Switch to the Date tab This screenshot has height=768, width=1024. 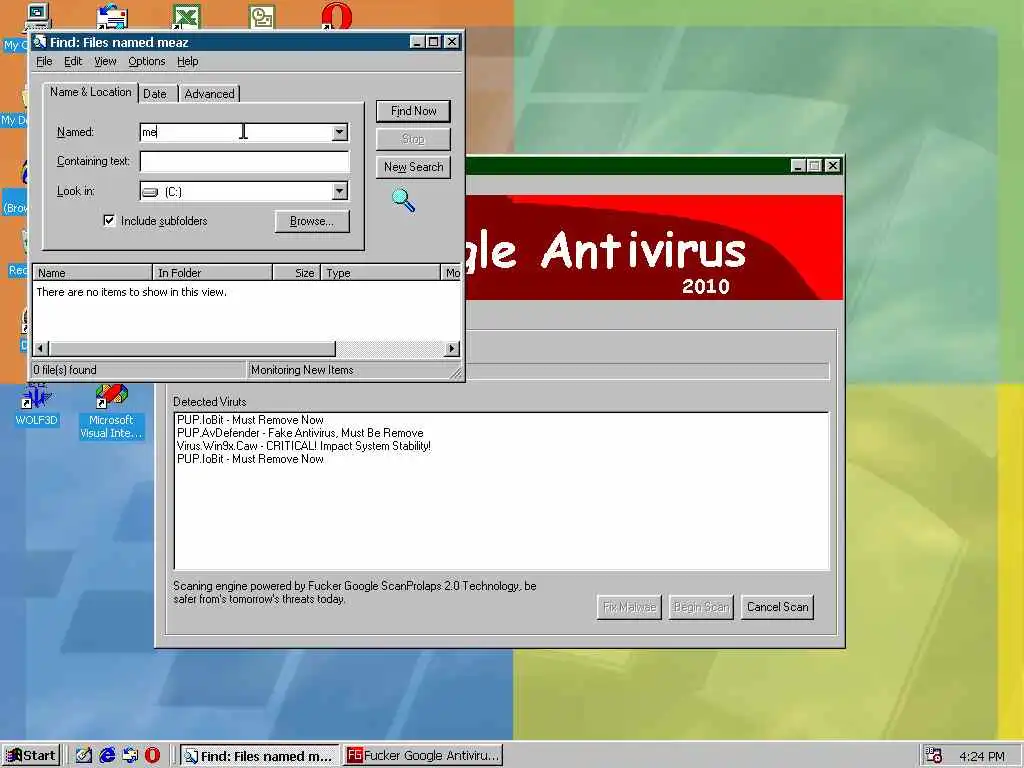tap(155, 93)
